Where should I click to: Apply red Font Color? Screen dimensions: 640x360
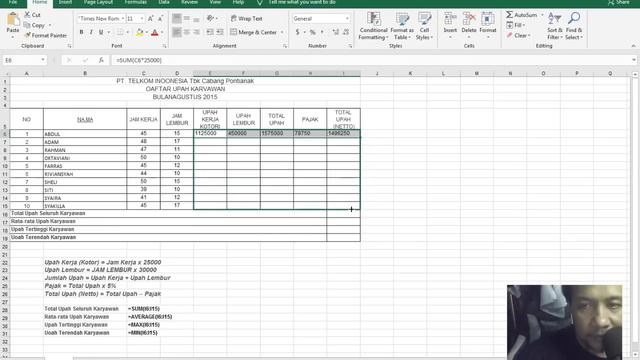pyautogui.click(x=155, y=32)
